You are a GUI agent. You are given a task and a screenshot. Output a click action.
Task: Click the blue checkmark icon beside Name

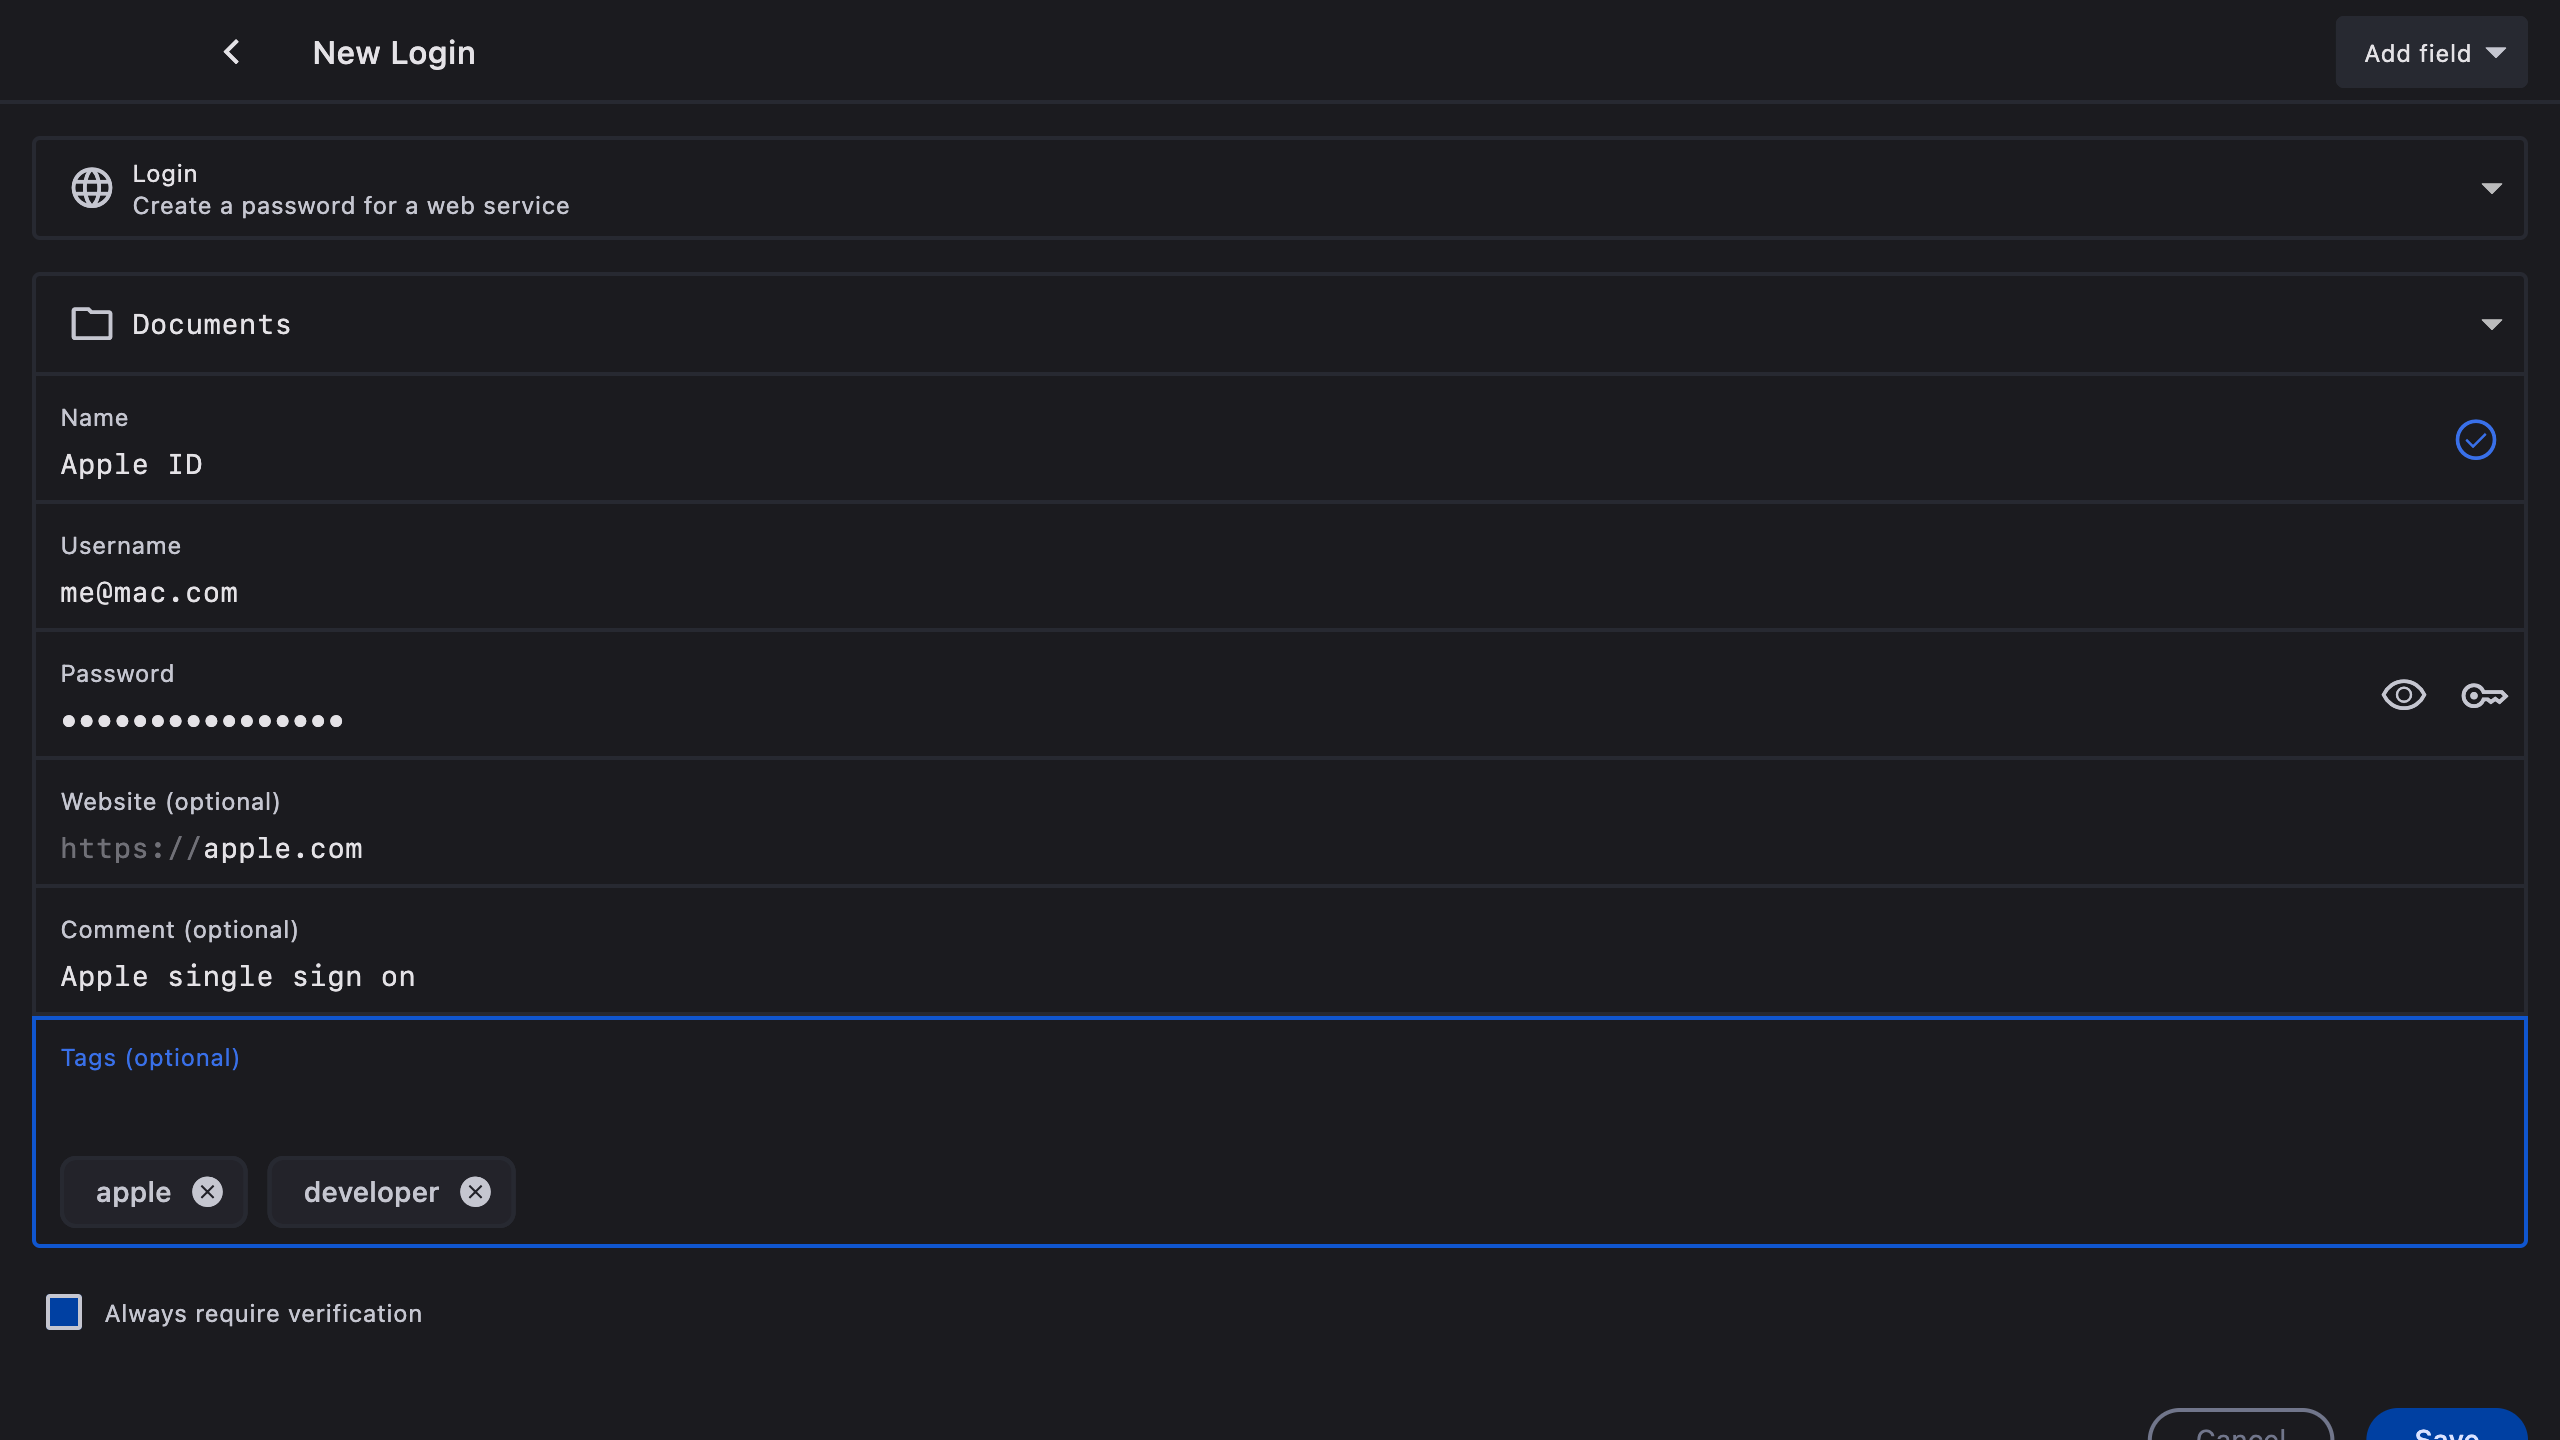pyautogui.click(x=2475, y=440)
